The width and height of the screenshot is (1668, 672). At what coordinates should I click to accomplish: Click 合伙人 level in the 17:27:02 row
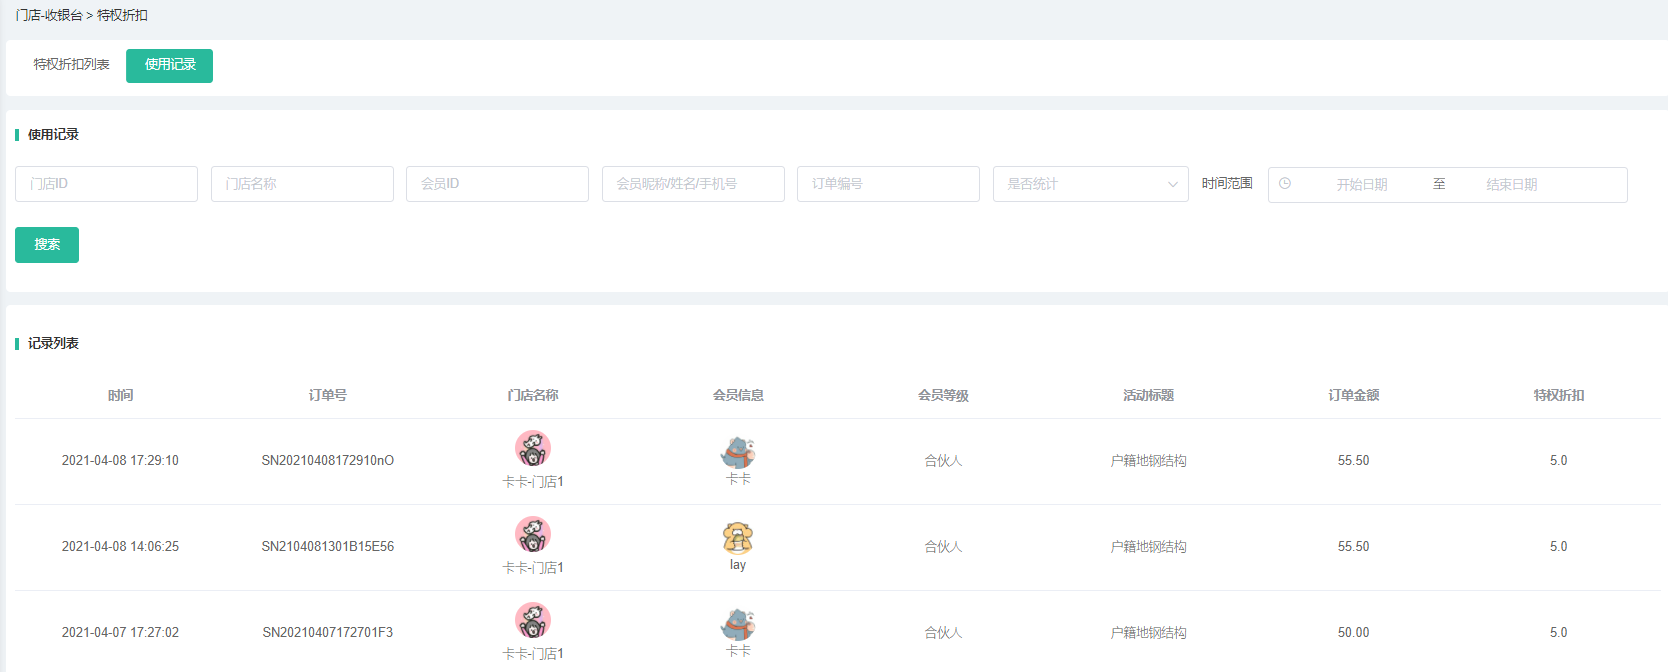[x=943, y=633]
